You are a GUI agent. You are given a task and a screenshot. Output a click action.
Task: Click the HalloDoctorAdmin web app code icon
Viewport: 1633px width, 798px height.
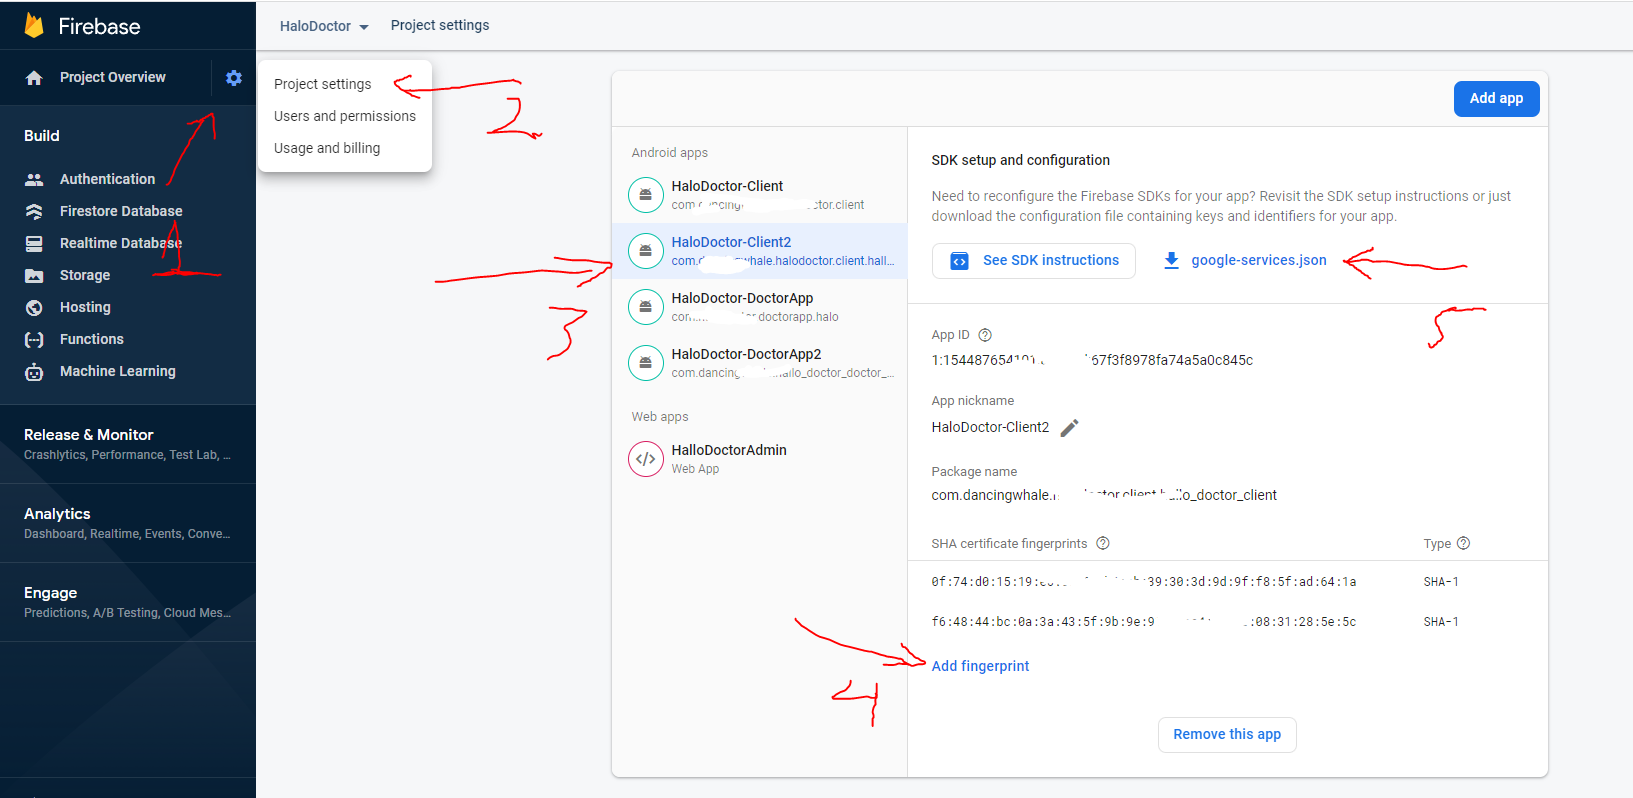646,459
